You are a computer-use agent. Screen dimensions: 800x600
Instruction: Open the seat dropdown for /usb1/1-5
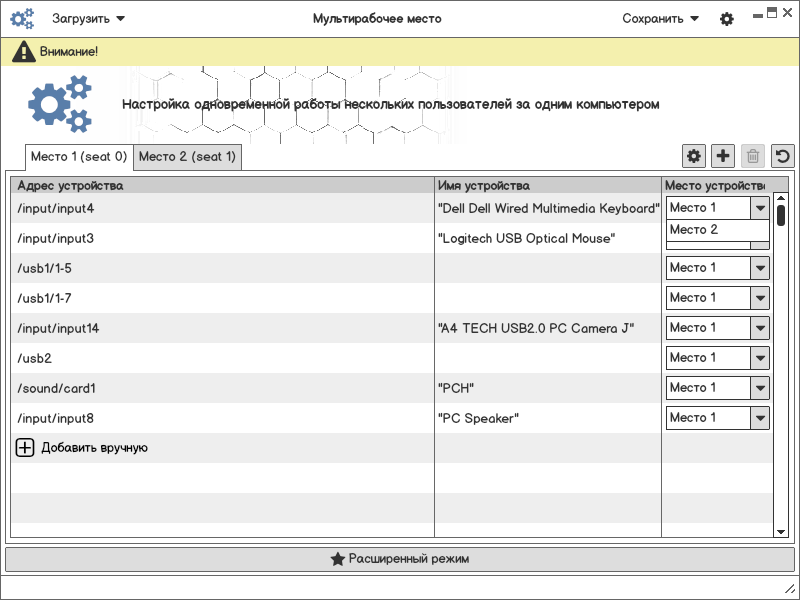point(717,268)
